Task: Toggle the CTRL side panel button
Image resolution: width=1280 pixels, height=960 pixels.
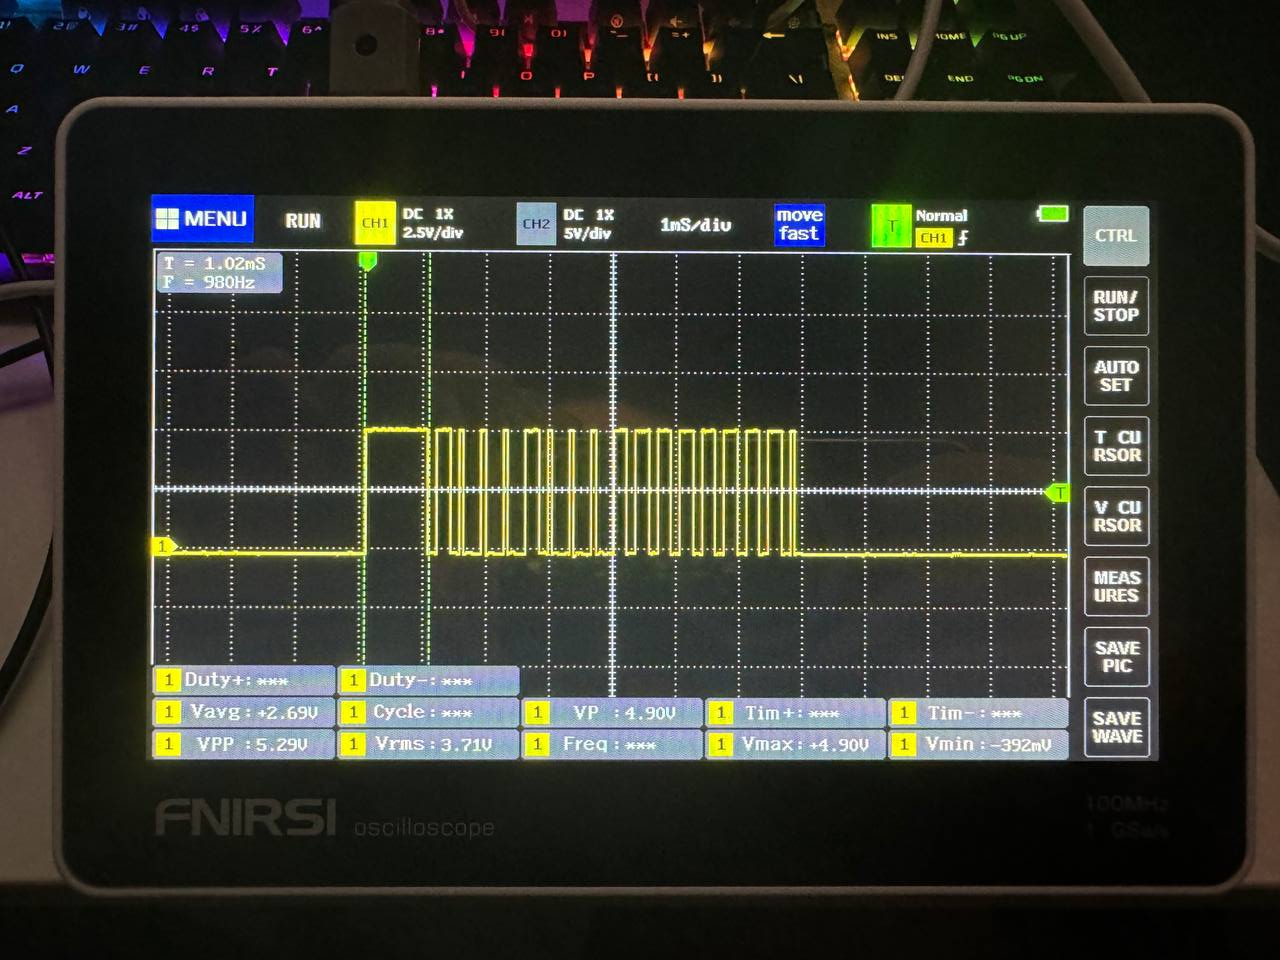Action: (x=1115, y=236)
